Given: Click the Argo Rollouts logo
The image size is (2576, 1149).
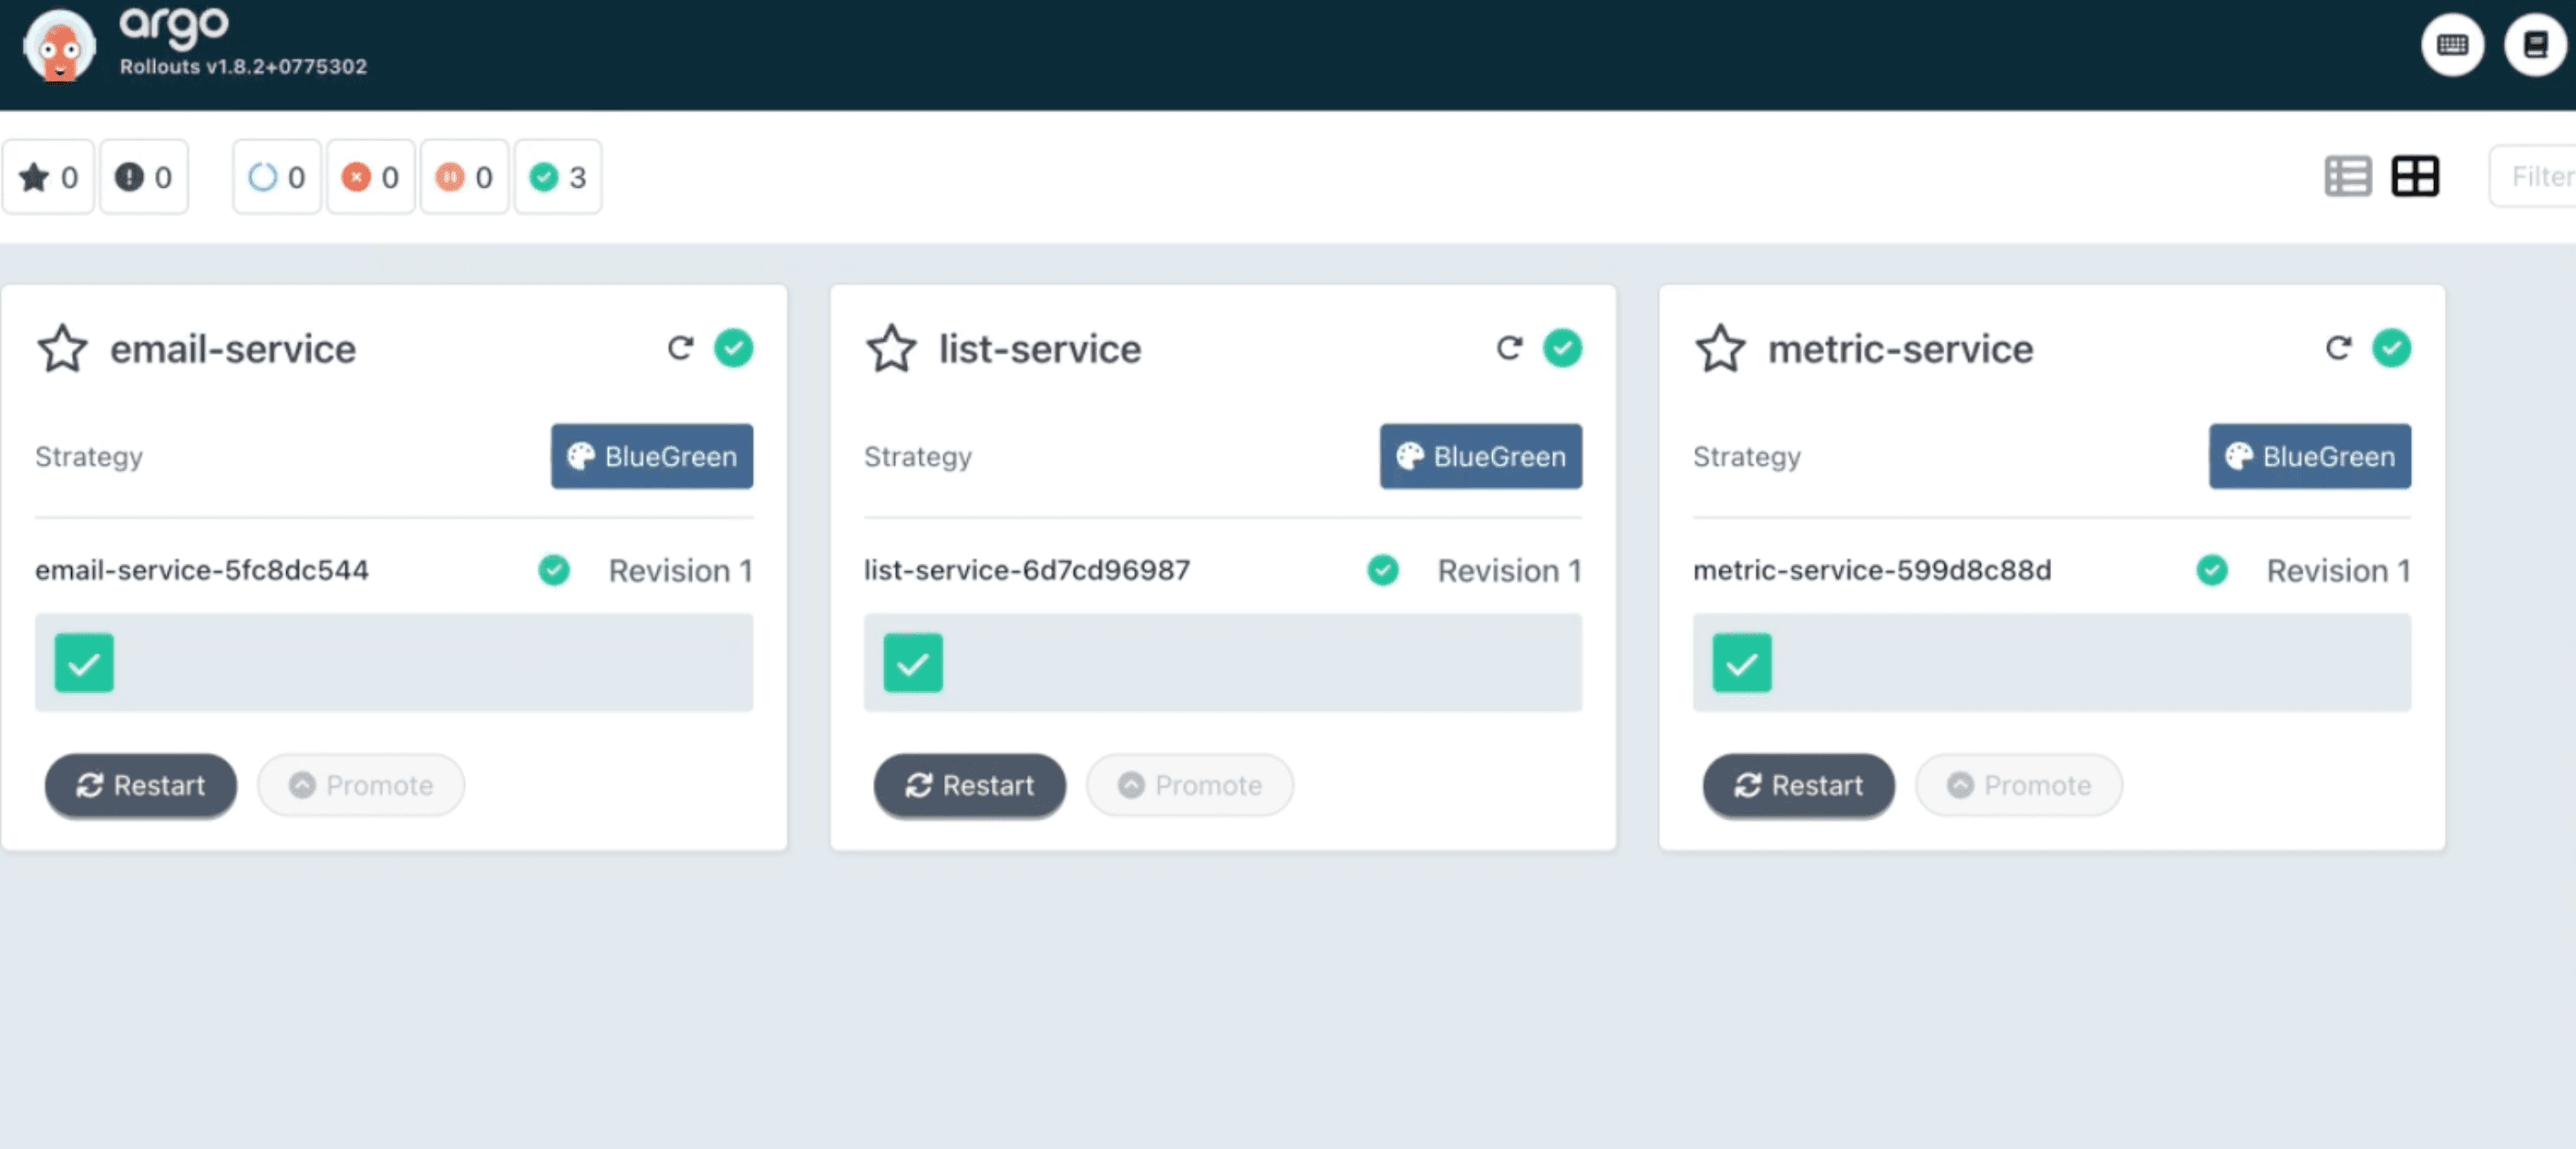Looking at the screenshot, I should pyautogui.click(x=60, y=45).
